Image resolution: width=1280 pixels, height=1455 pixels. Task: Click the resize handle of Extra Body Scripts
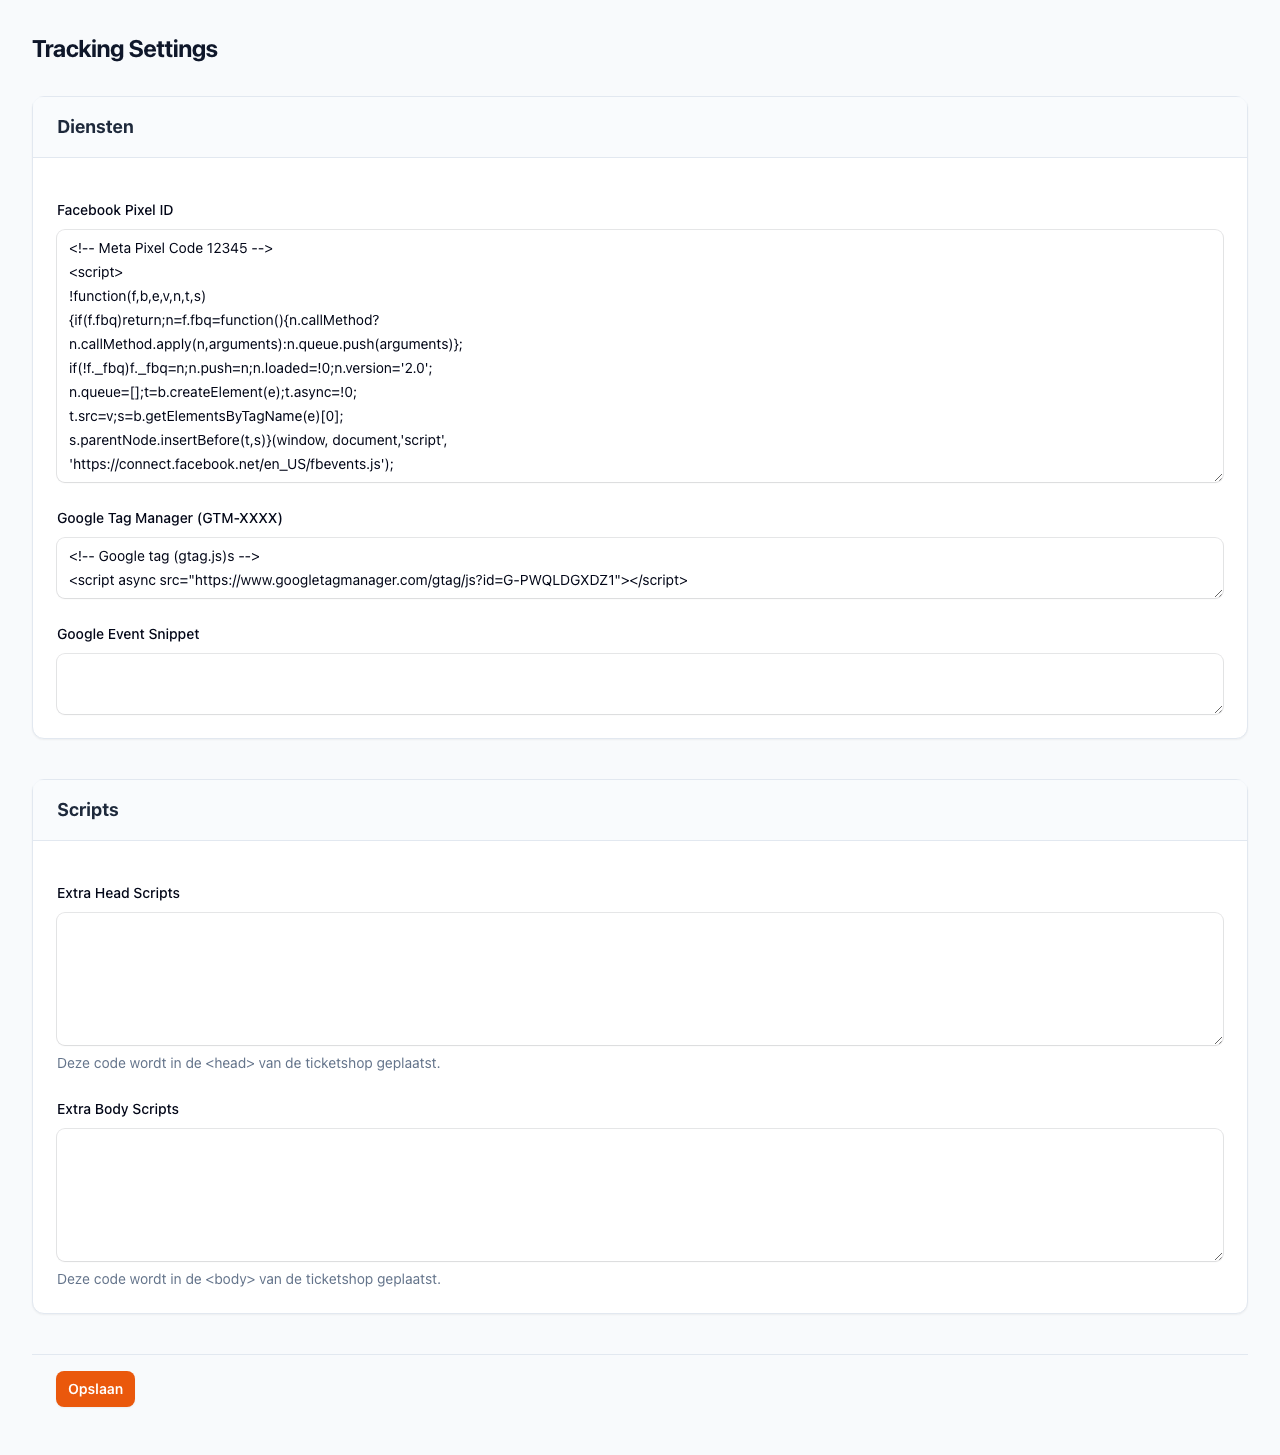click(x=1217, y=1256)
